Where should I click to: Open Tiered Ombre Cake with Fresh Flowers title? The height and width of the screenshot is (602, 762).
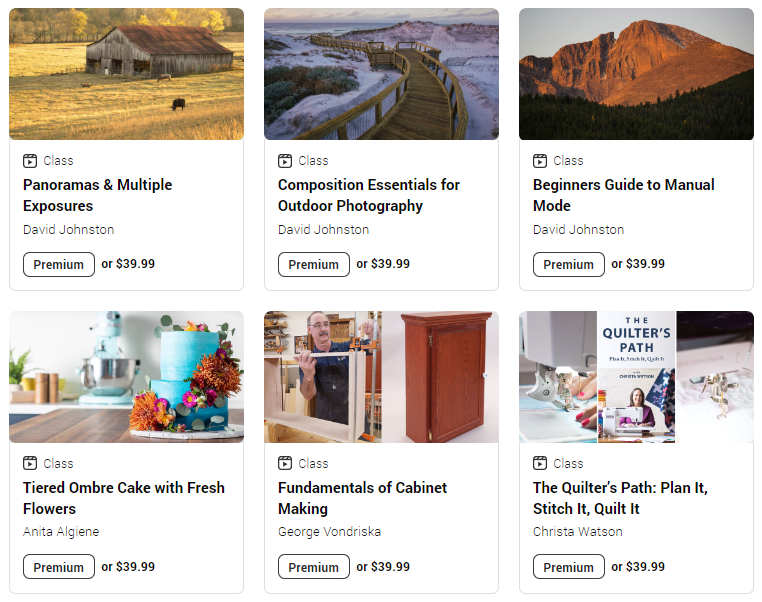pyautogui.click(x=124, y=498)
